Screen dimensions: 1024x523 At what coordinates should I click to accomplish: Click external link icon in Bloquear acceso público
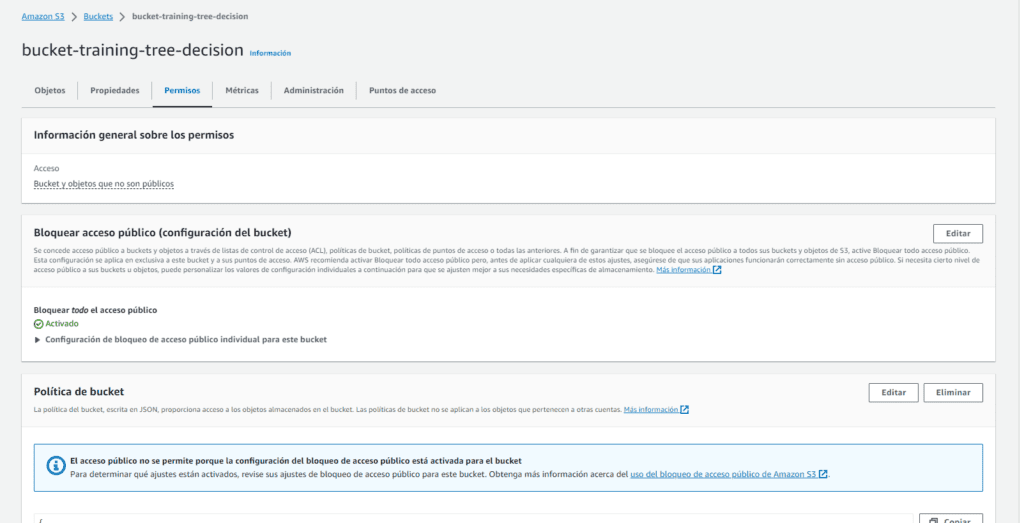[717, 270]
